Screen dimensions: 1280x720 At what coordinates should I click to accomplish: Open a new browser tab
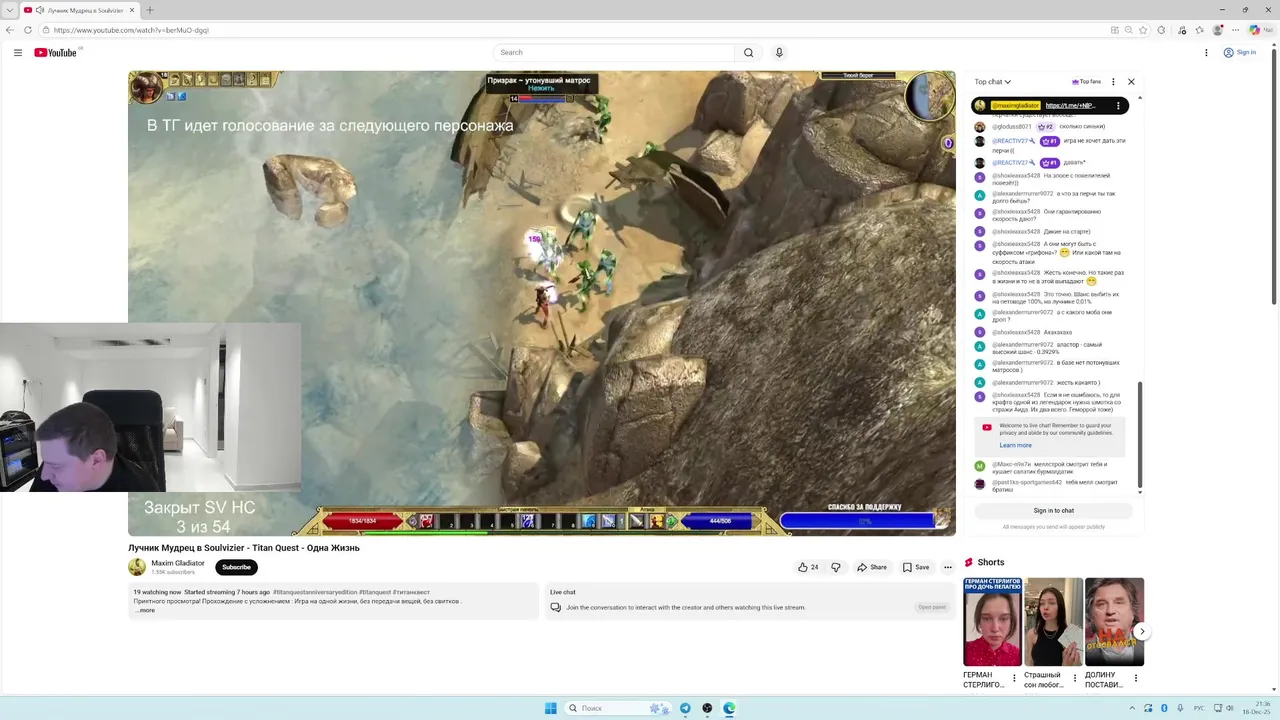tap(150, 10)
